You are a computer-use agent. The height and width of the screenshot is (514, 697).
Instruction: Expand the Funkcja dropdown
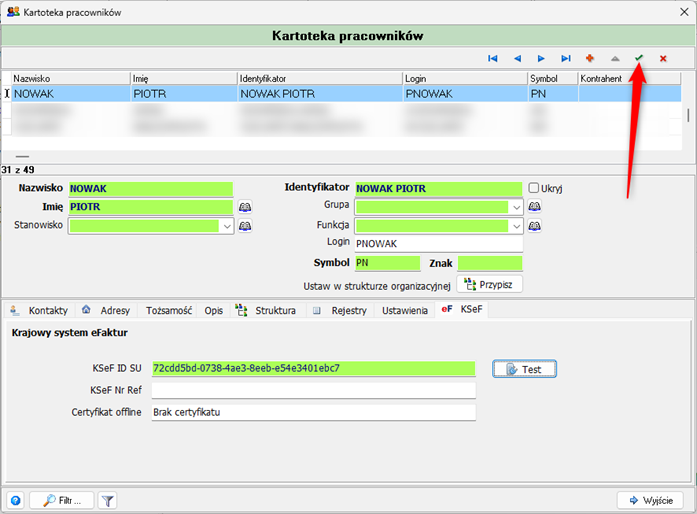(516, 226)
